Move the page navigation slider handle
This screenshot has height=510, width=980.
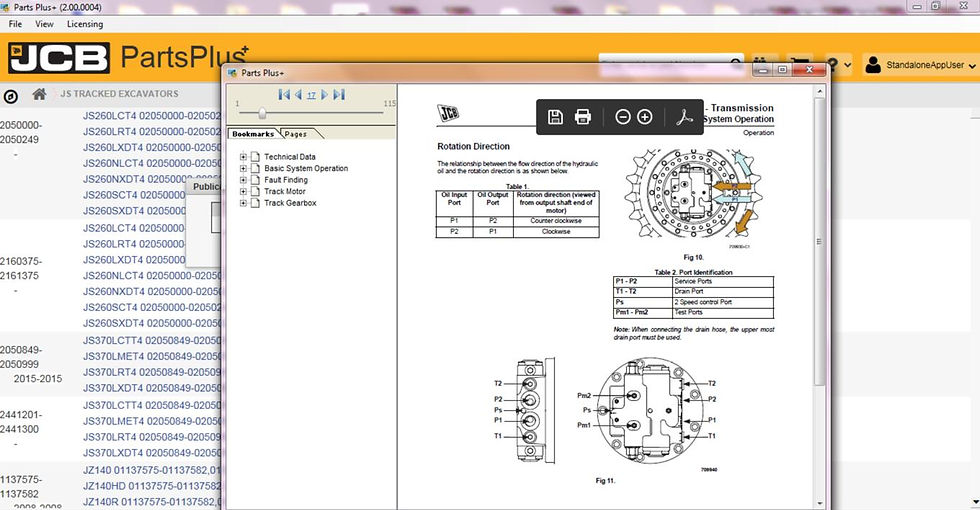coord(262,112)
